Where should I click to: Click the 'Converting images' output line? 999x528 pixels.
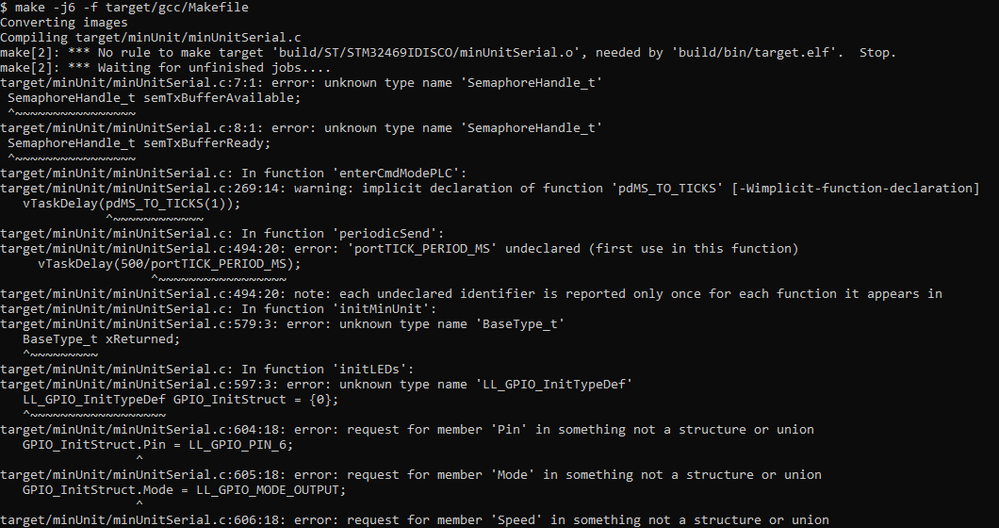[64, 22]
